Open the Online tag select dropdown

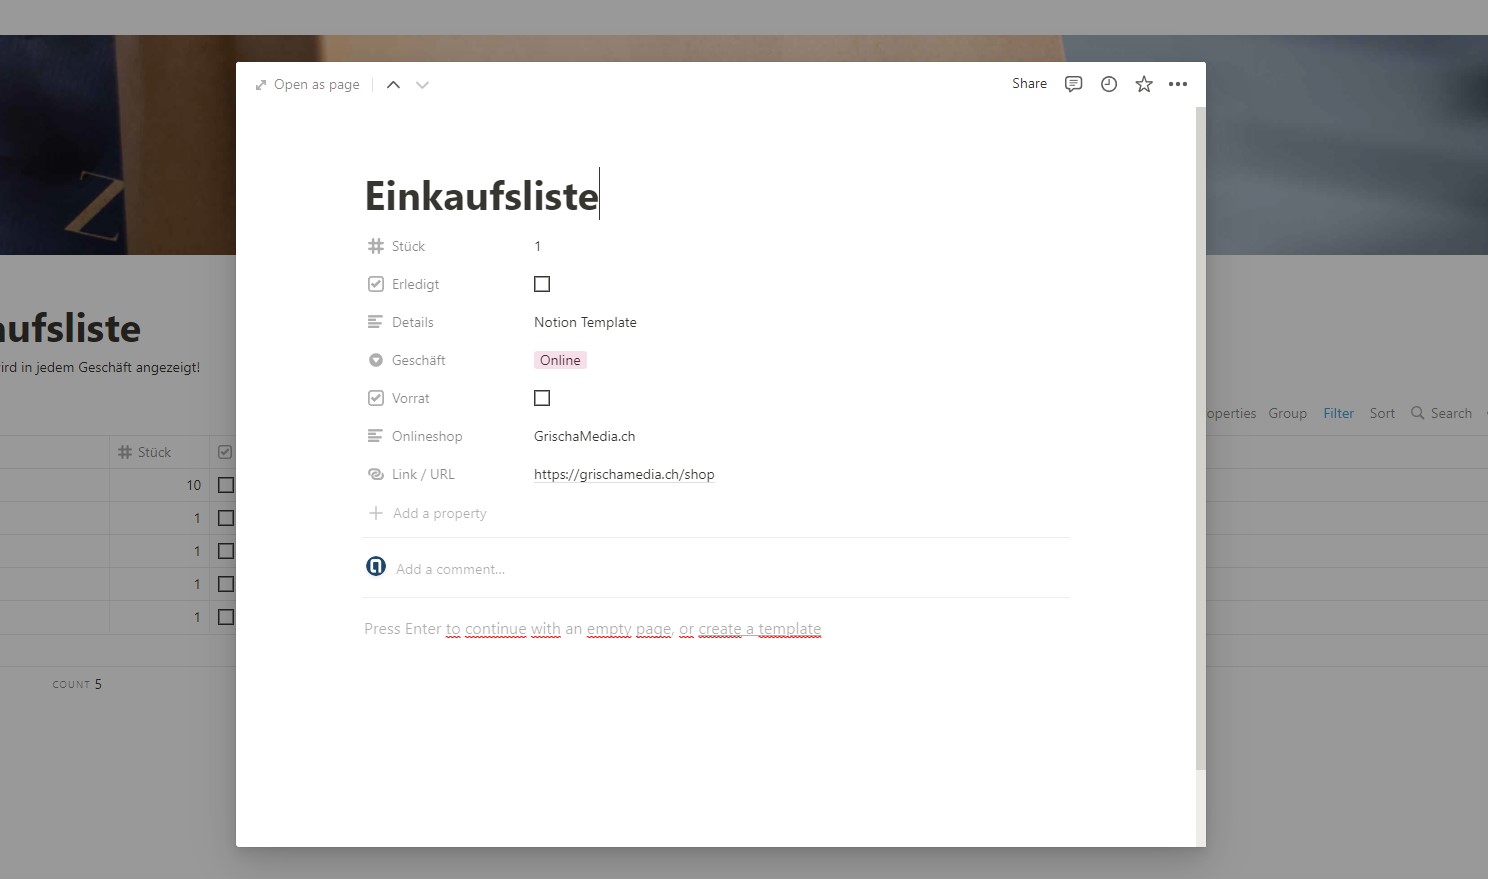[x=560, y=360]
